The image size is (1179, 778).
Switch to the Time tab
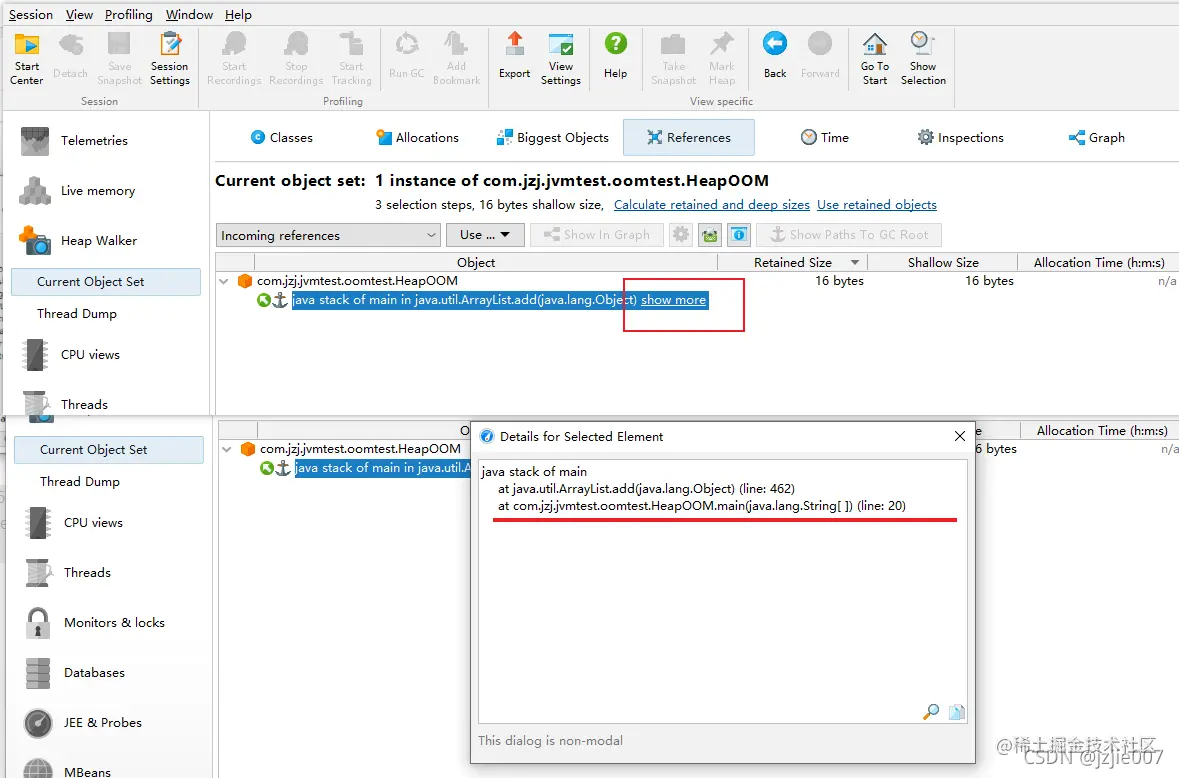(825, 138)
